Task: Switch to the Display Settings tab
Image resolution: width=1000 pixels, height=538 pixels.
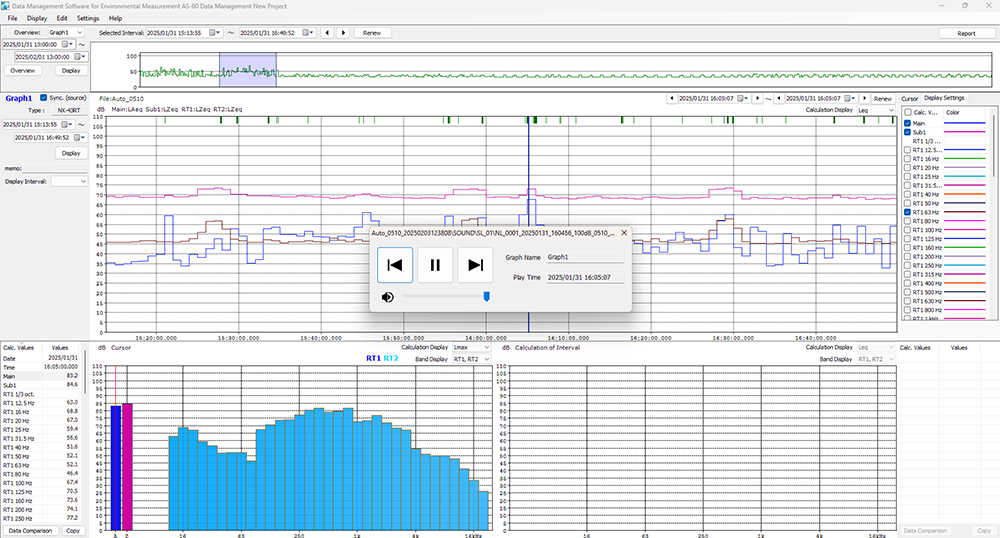Action: [945, 98]
